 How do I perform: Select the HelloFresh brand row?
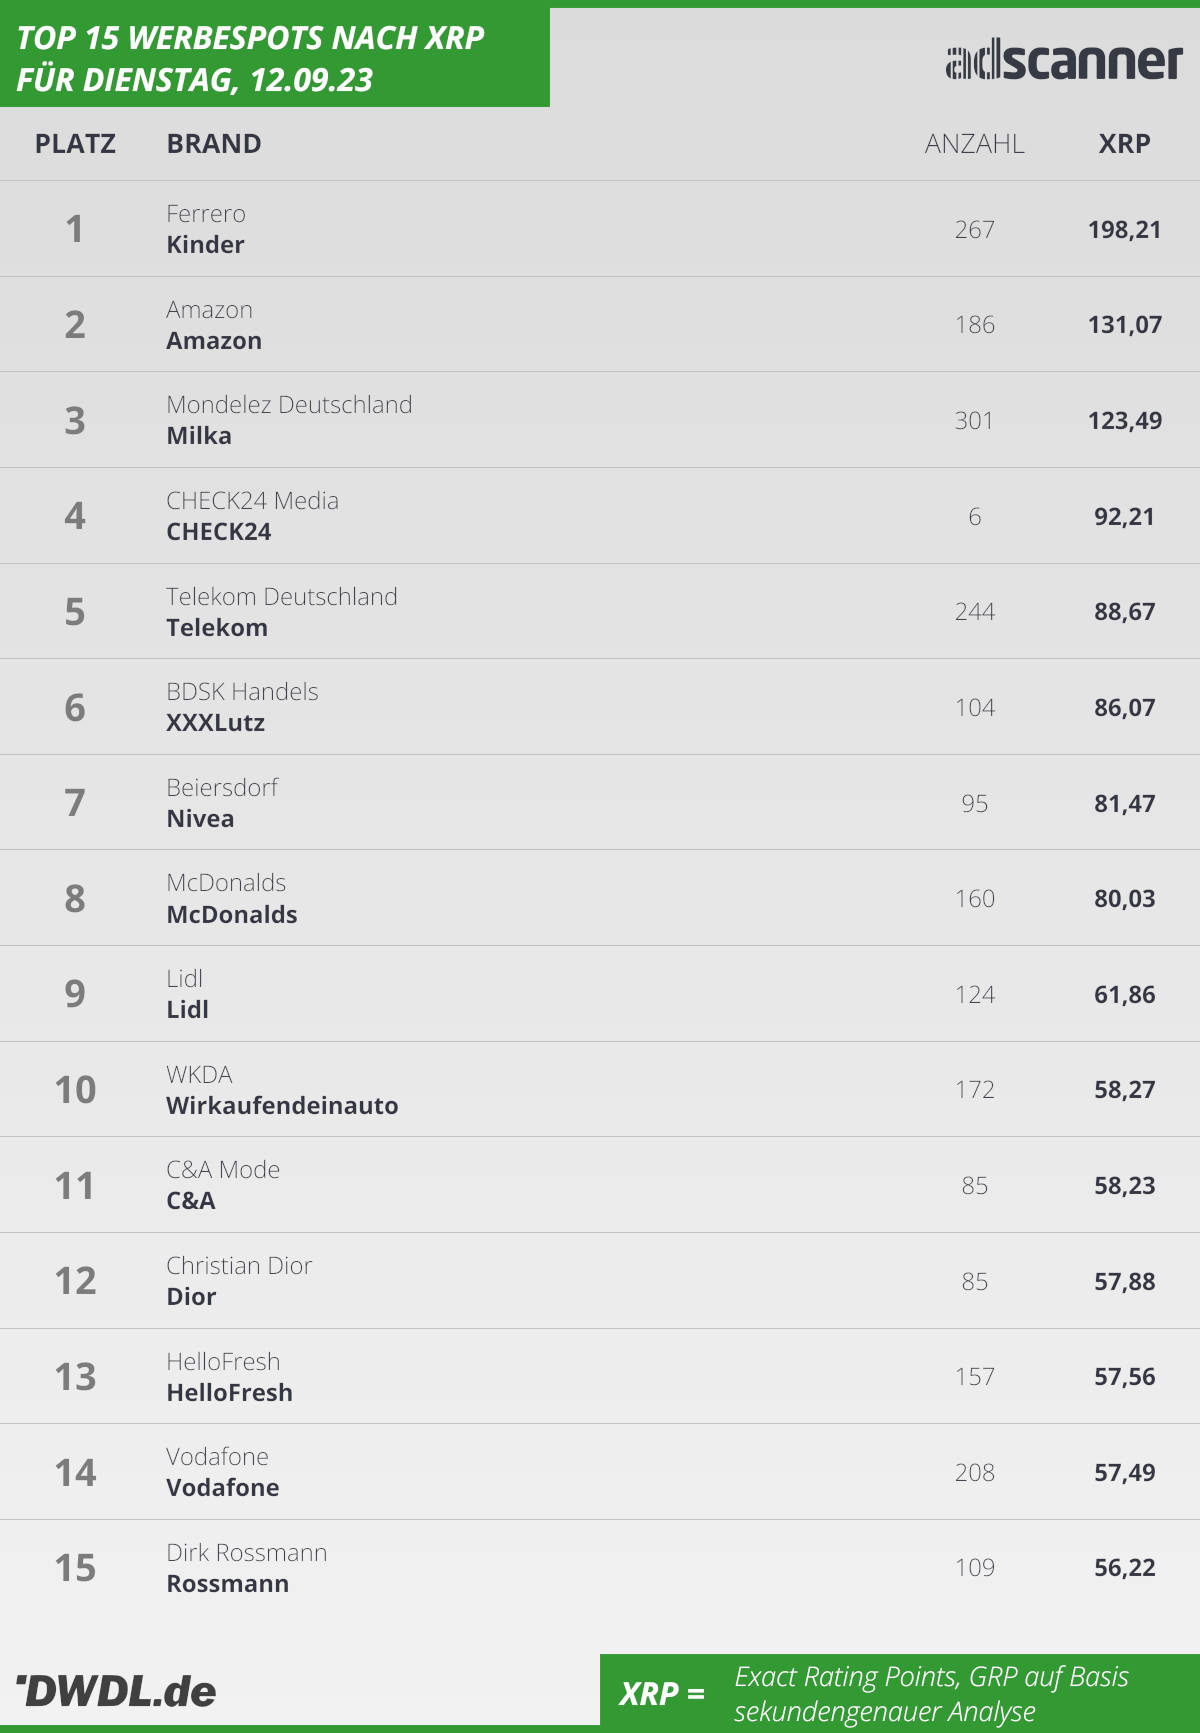[x=600, y=1377]
